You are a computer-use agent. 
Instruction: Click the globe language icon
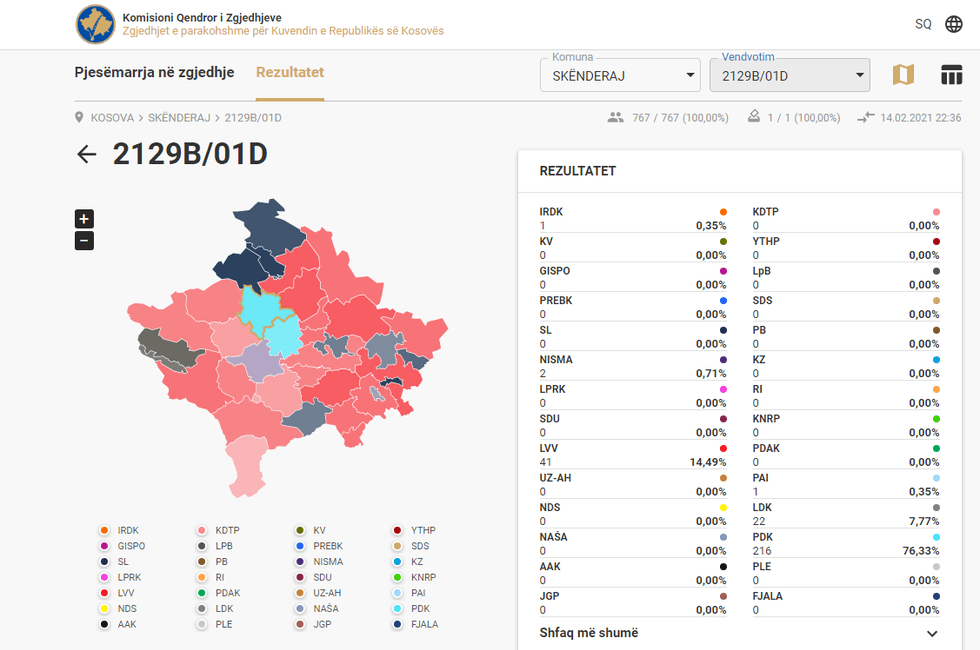pos(953,24)
